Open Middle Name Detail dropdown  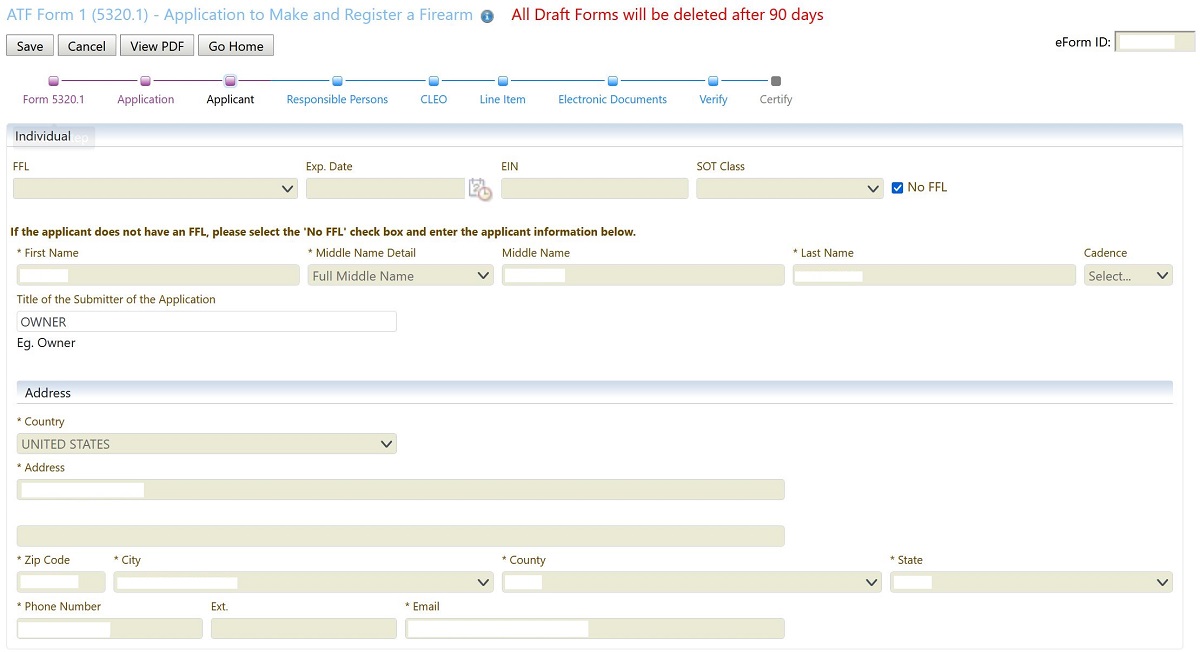[x=400, y=276]
